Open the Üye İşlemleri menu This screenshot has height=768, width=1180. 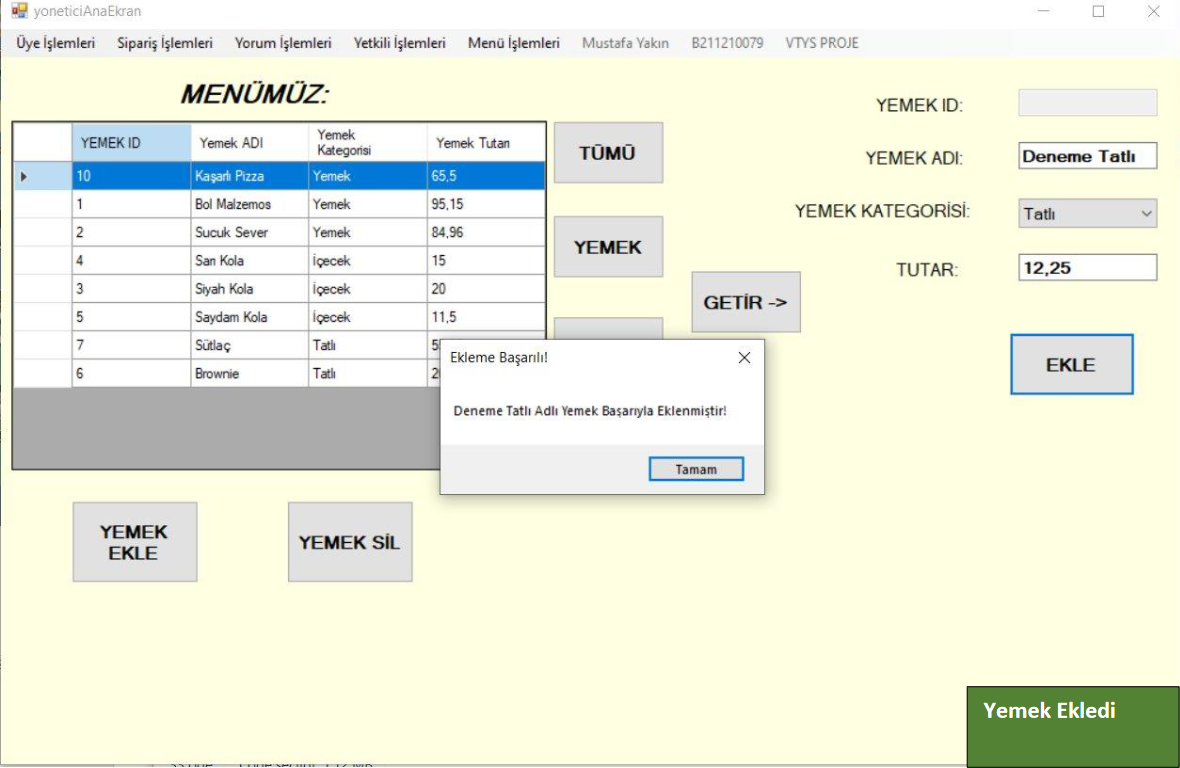click(x=56, y=43)
